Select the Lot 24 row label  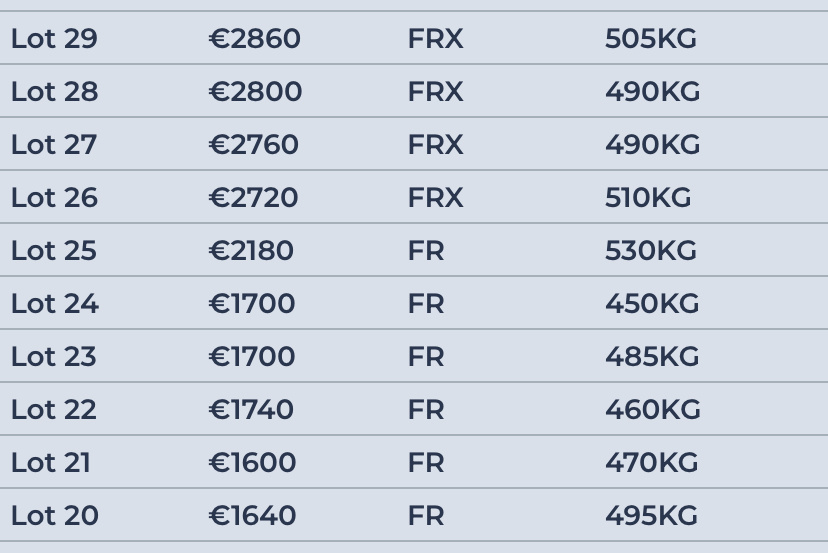tap(54, 303)
